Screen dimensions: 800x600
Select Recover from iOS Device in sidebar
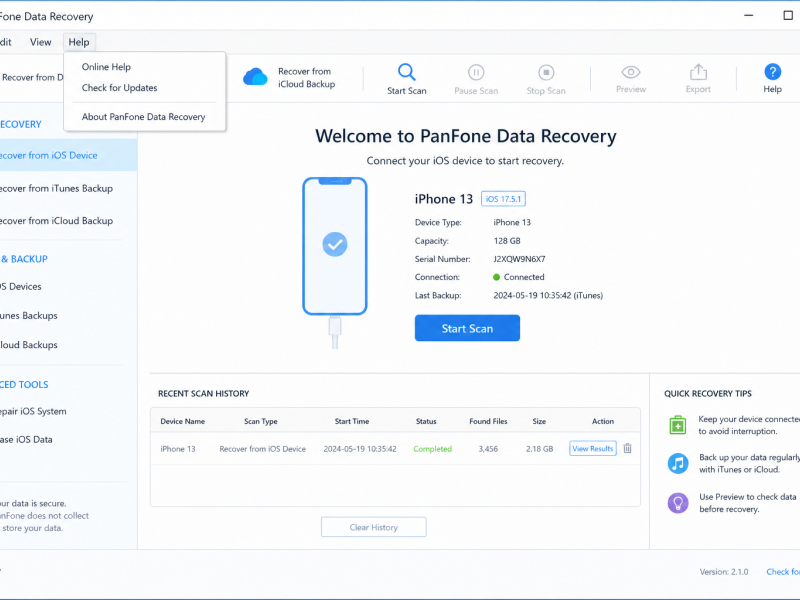click(68, 155)
